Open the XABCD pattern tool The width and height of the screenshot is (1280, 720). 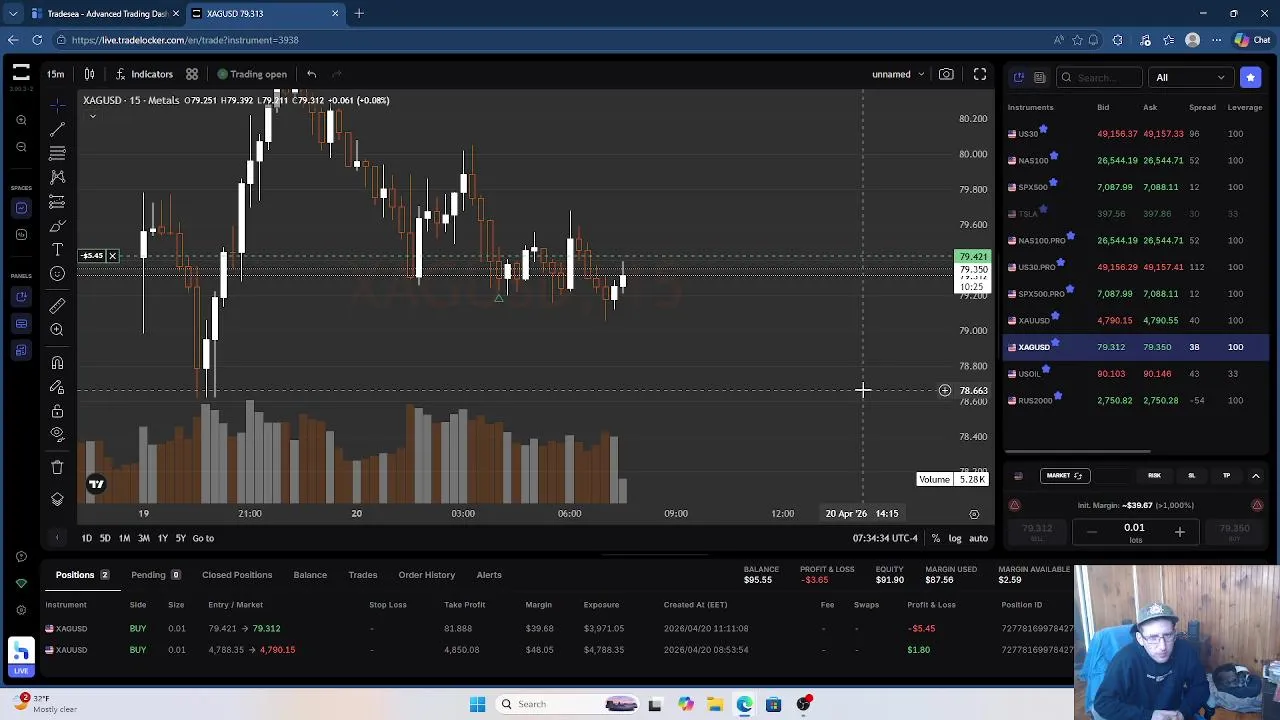(57, 177)
